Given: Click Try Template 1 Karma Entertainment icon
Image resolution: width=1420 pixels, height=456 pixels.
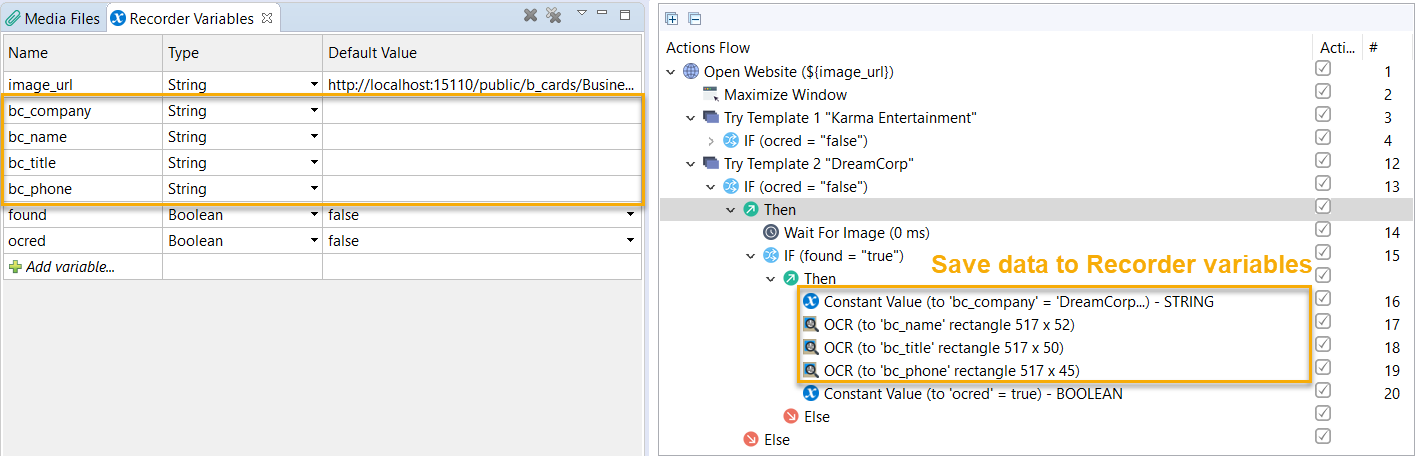Looking at the screenshot, I should point(711,118).
